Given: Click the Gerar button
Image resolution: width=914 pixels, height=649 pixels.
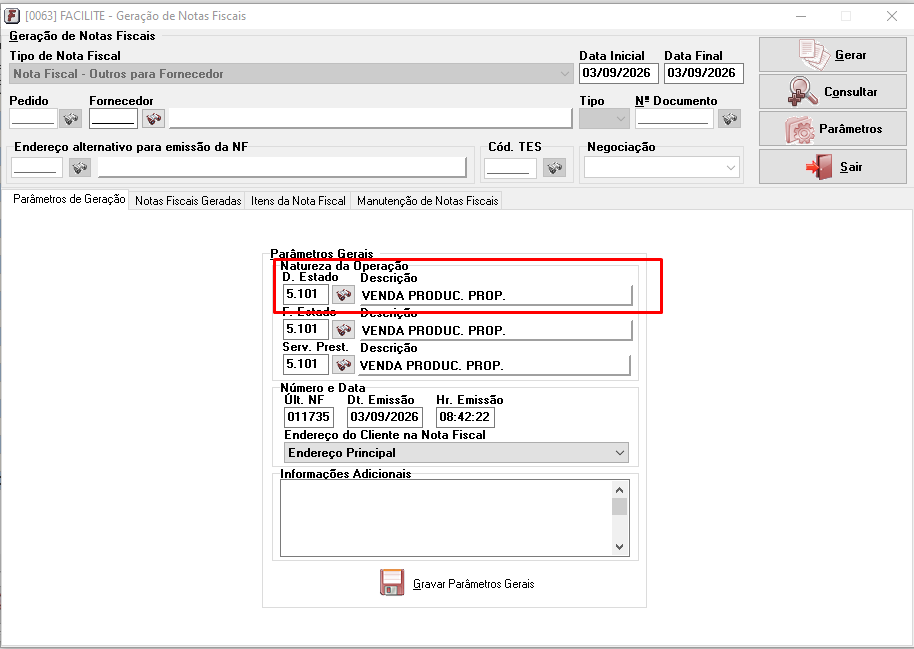Looking at the screenshot, I should tap(832, 55).
